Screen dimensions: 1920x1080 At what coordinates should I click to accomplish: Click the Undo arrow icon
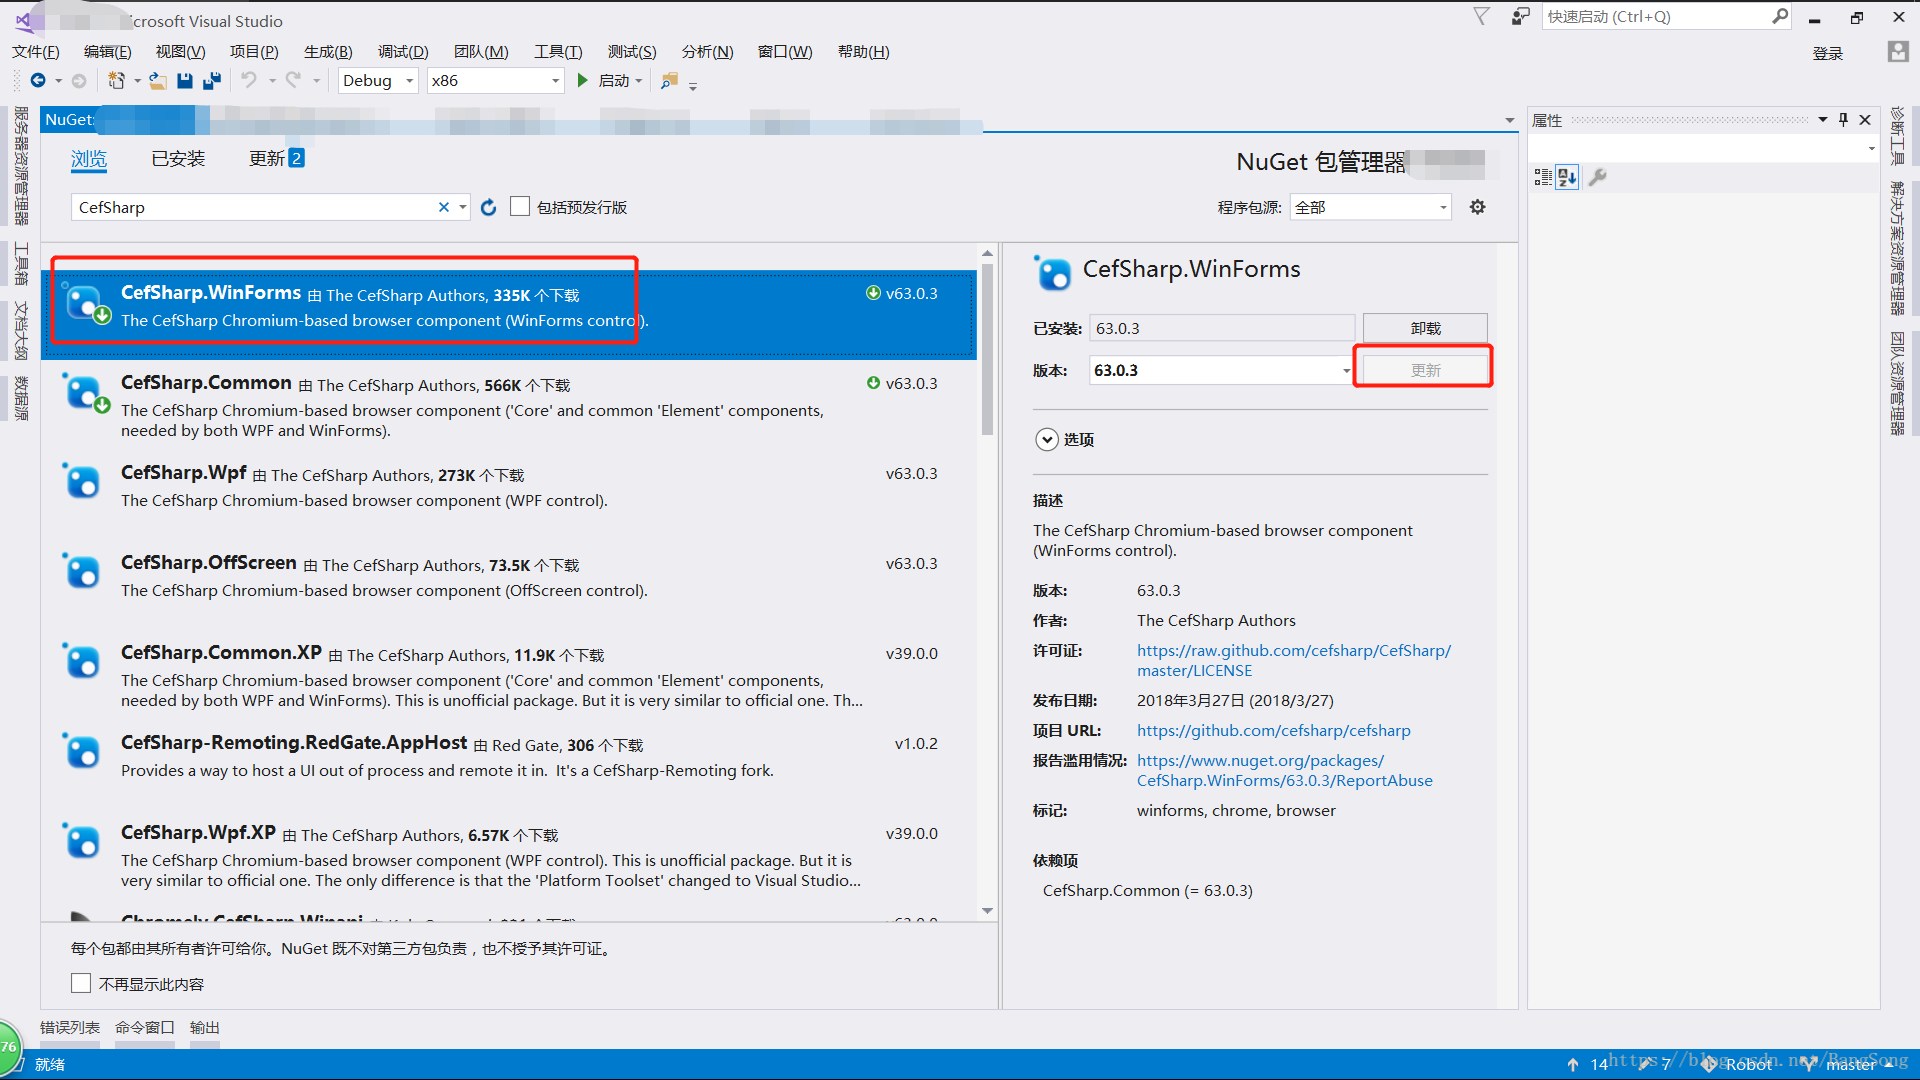point(249,81)
